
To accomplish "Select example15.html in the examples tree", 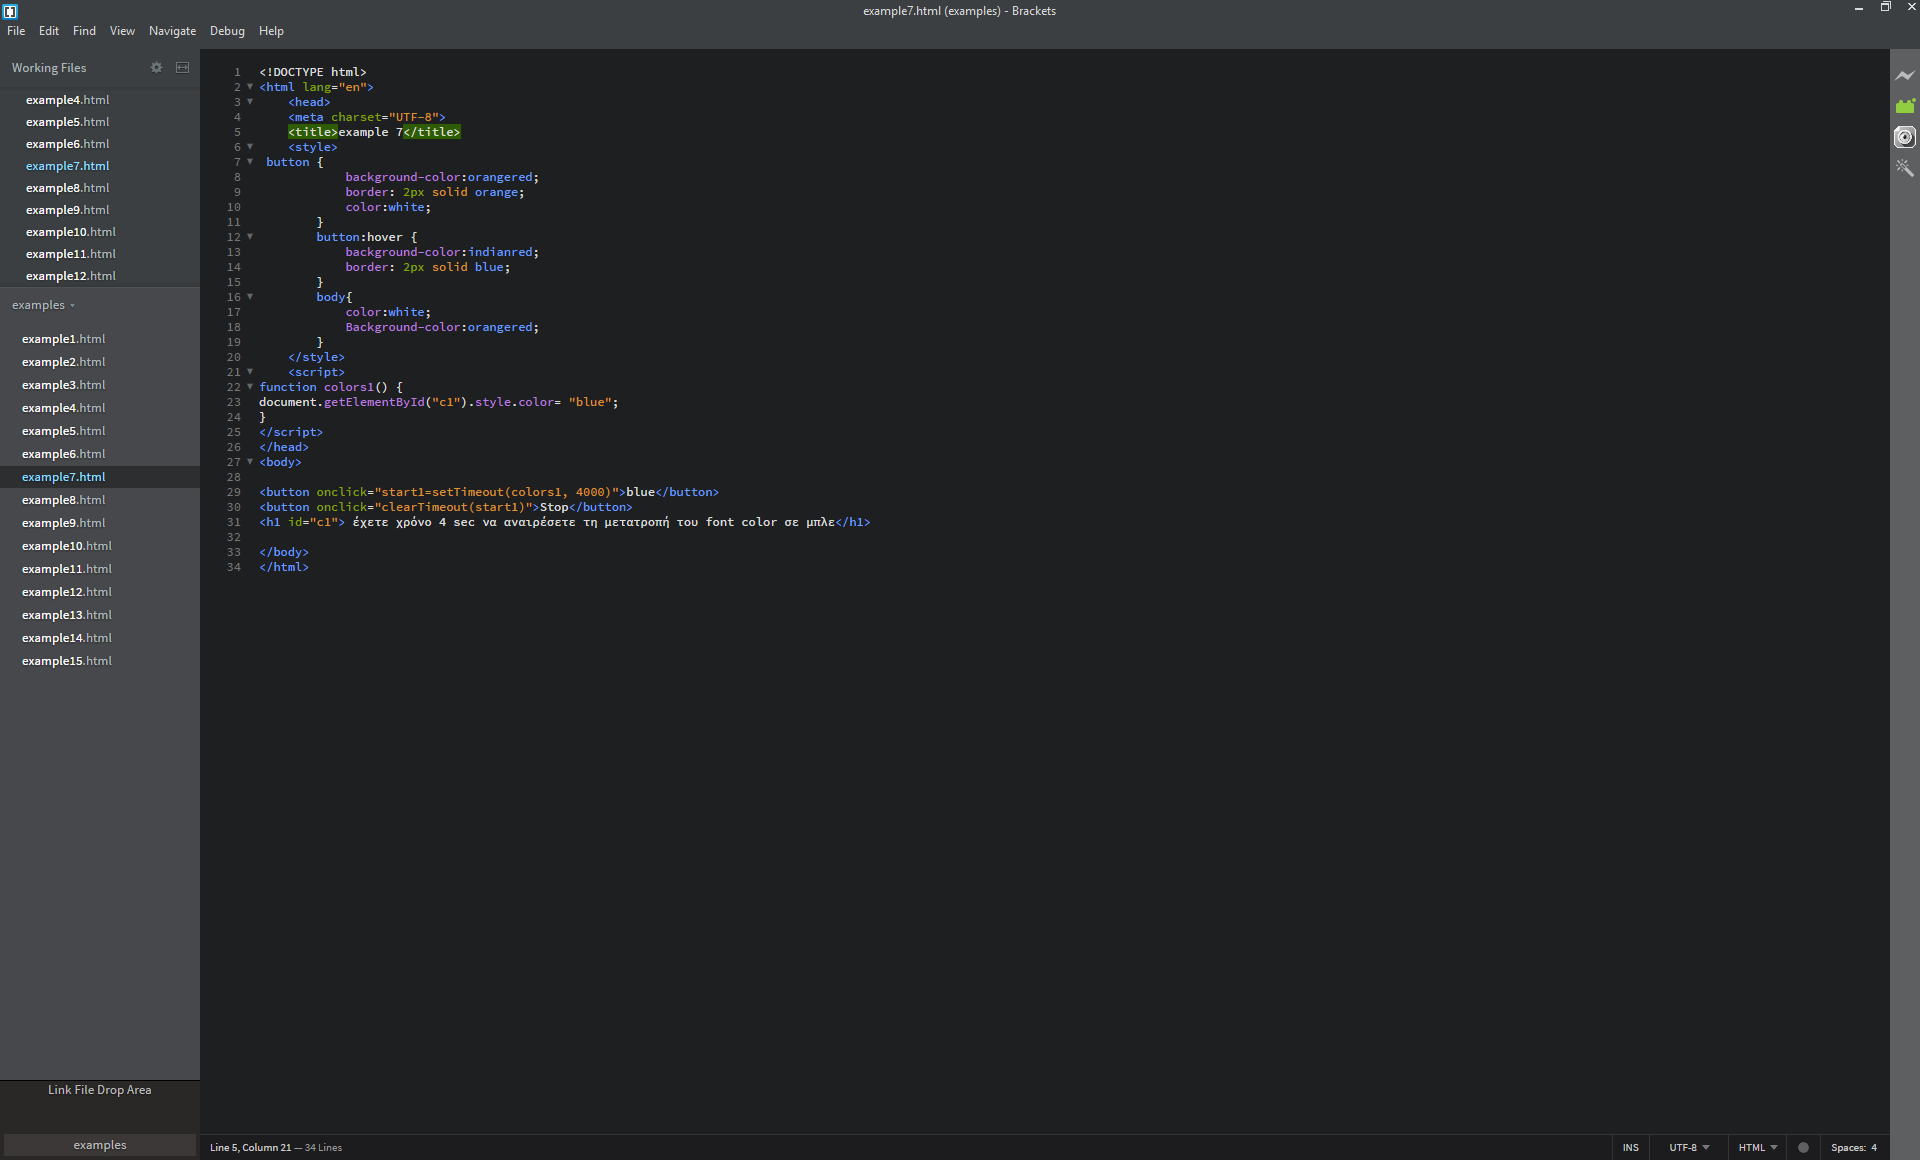I will (66, 660).
